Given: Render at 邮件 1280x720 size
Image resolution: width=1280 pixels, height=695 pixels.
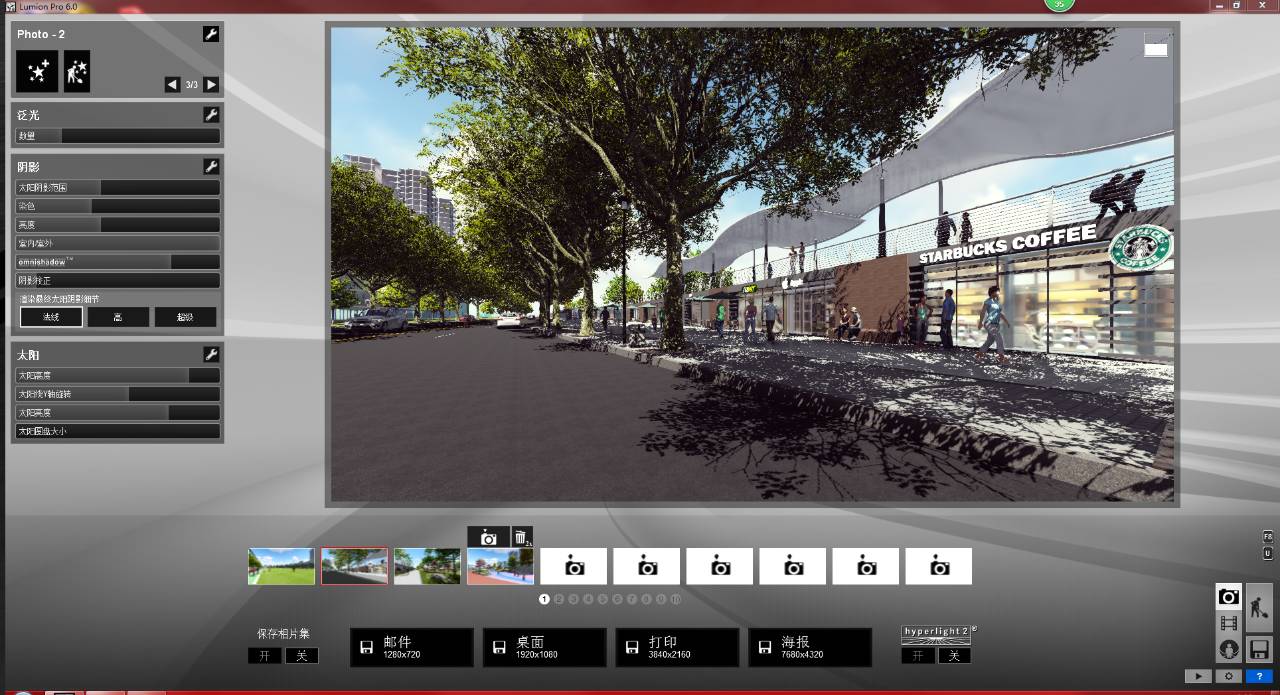Looking at the screenshot, I should point(411,647).
